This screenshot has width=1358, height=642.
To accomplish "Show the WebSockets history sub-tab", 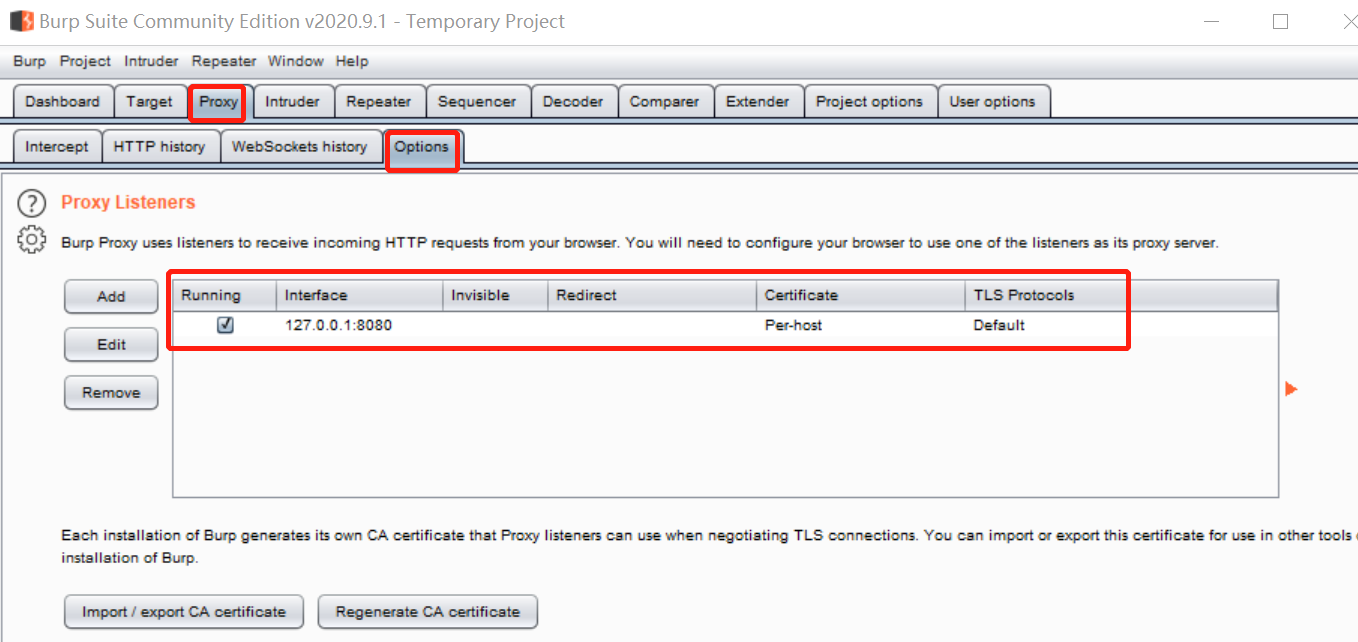I will pos(300,147).
